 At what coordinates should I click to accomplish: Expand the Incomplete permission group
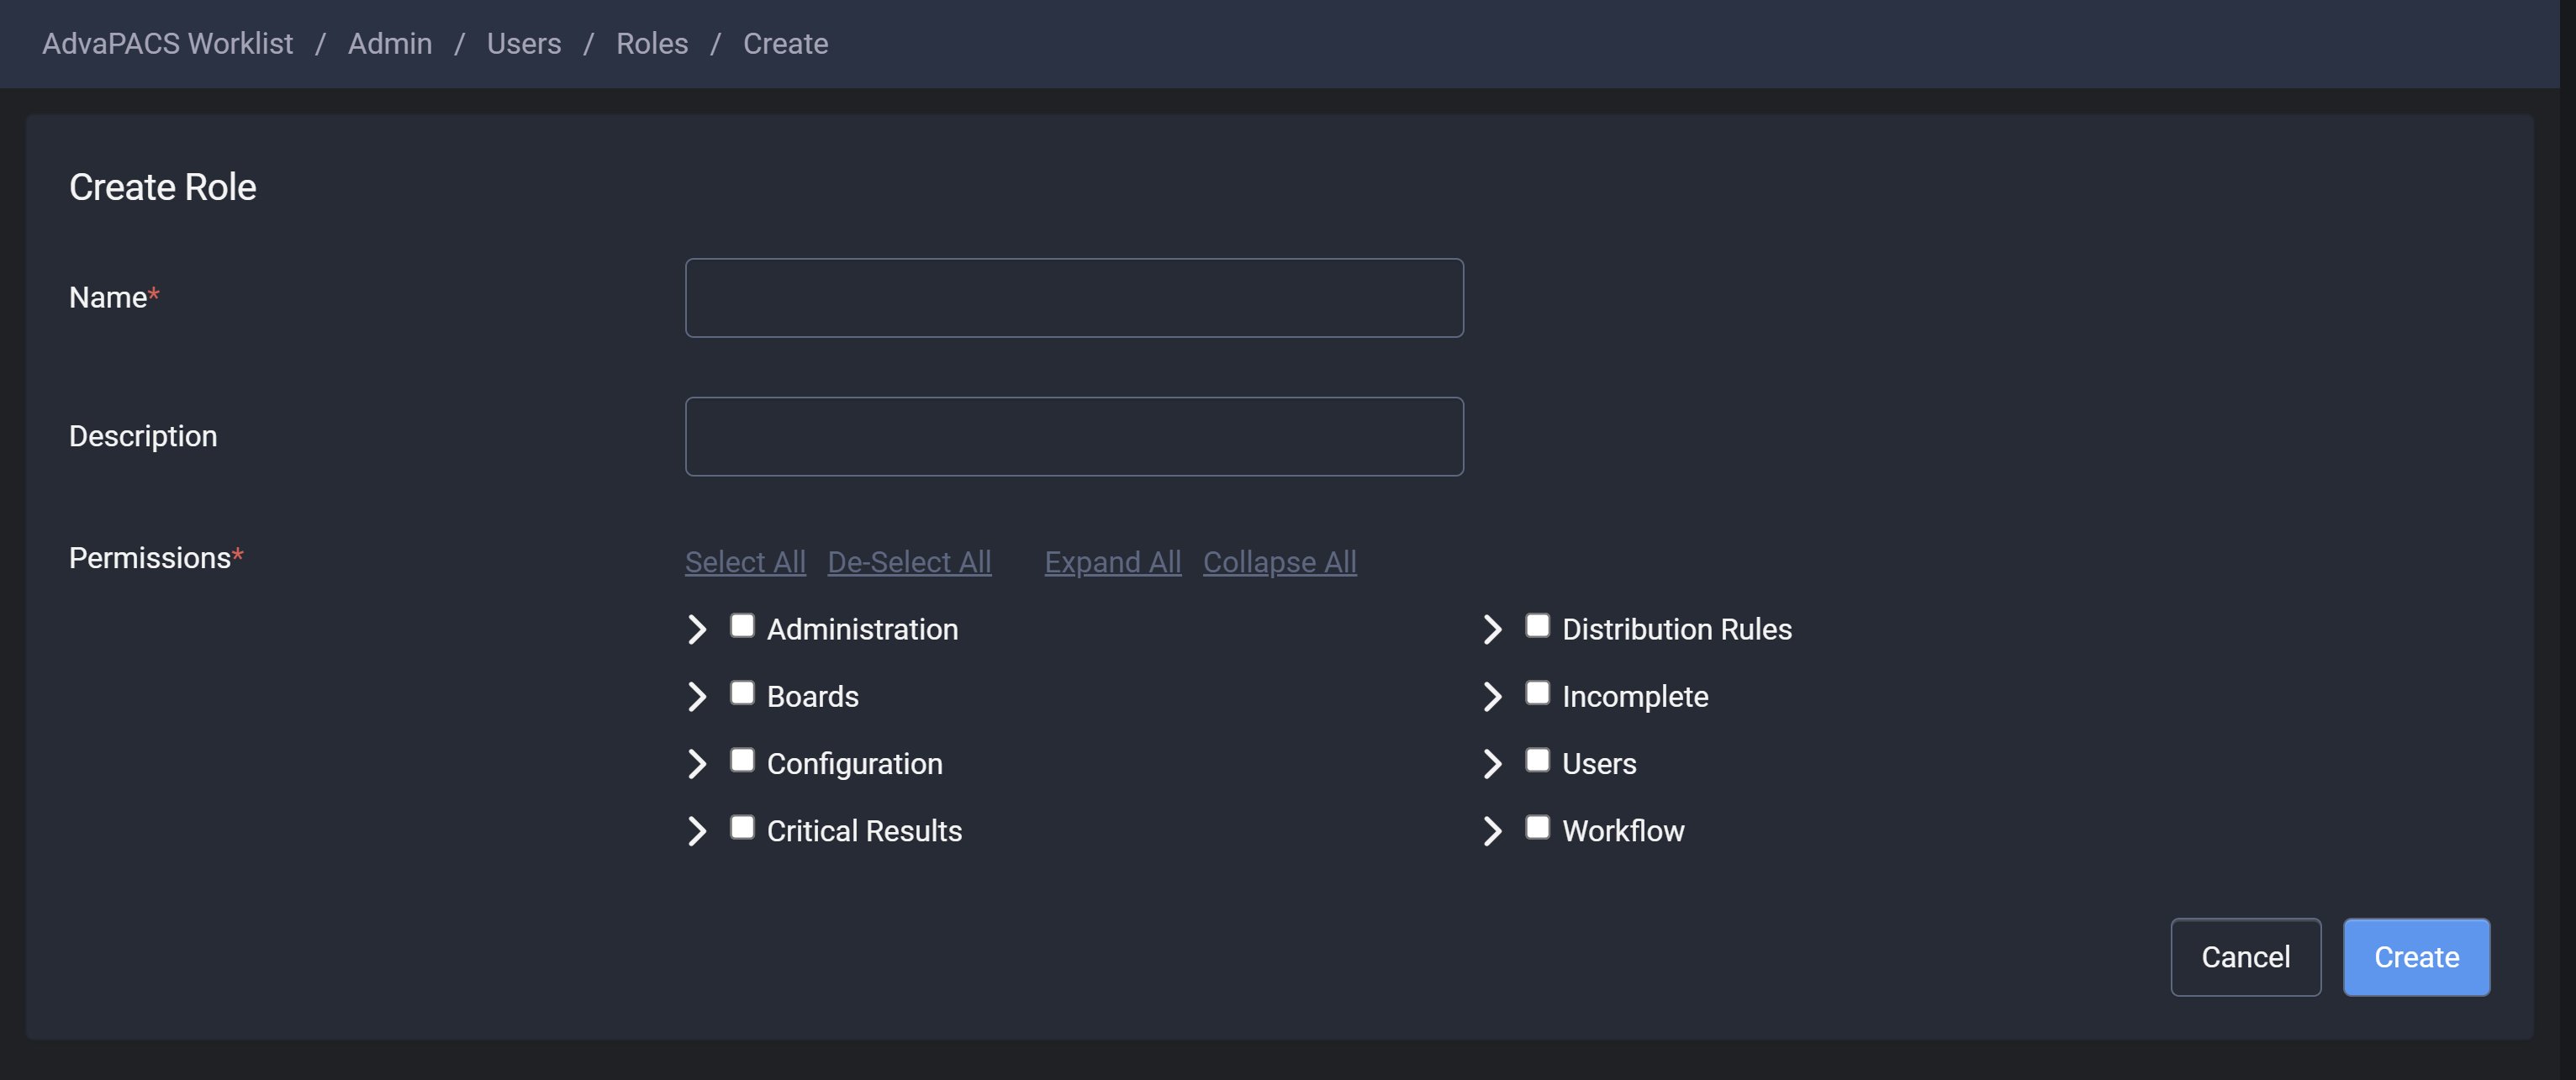[1492, 696]
